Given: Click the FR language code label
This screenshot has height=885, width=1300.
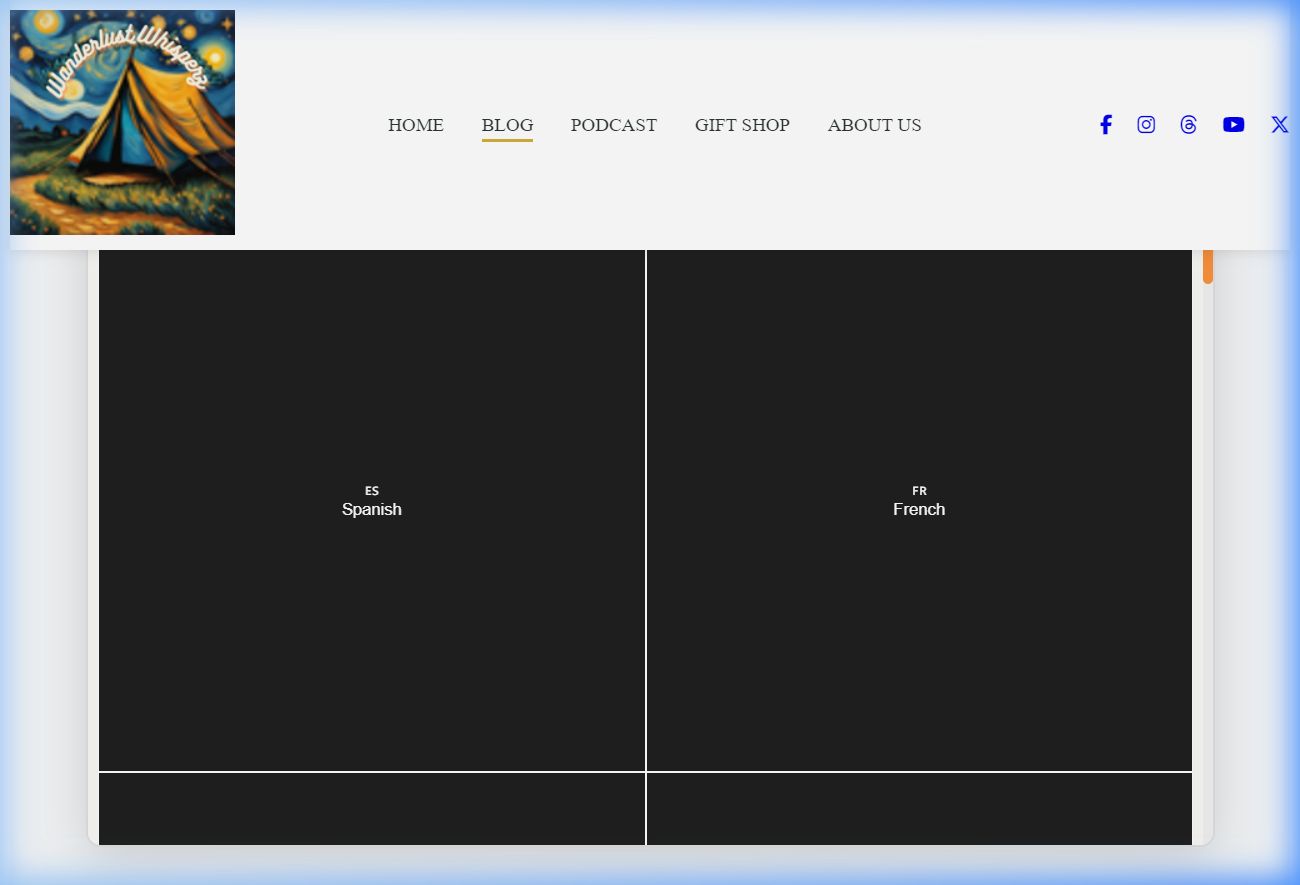Looking at the screenshot, I should [919, 491].
